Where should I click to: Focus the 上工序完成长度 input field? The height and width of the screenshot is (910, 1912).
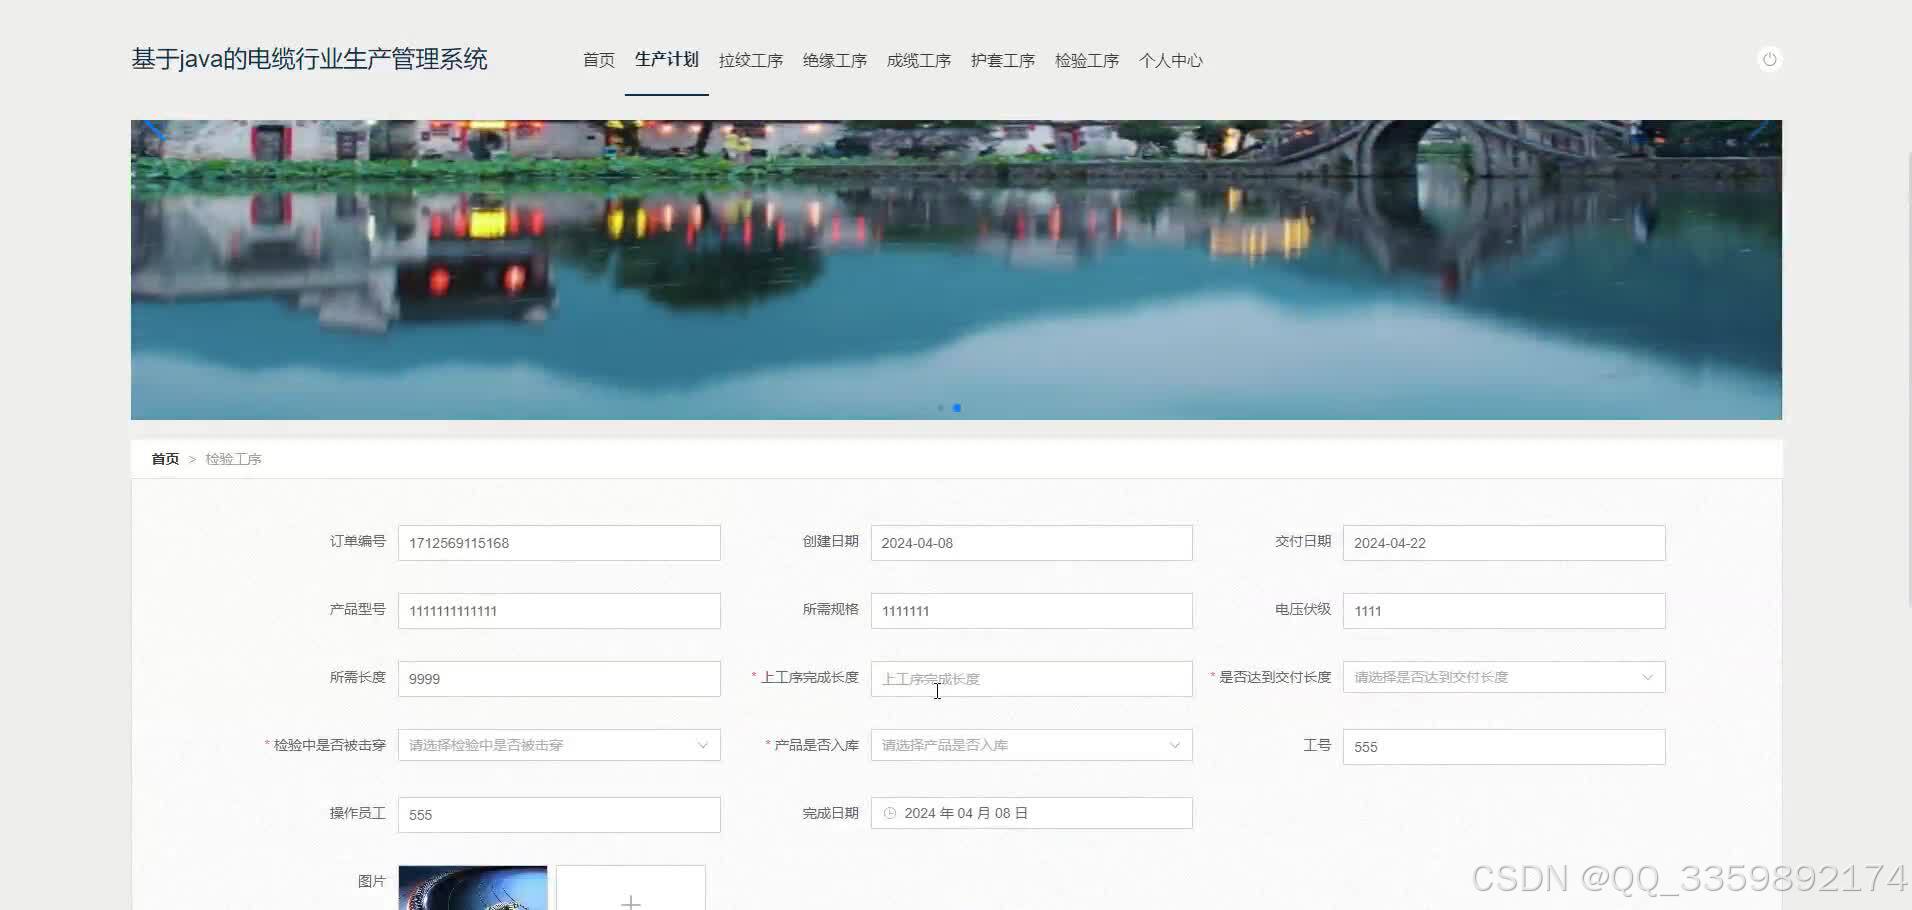(x=1031, y=679)
